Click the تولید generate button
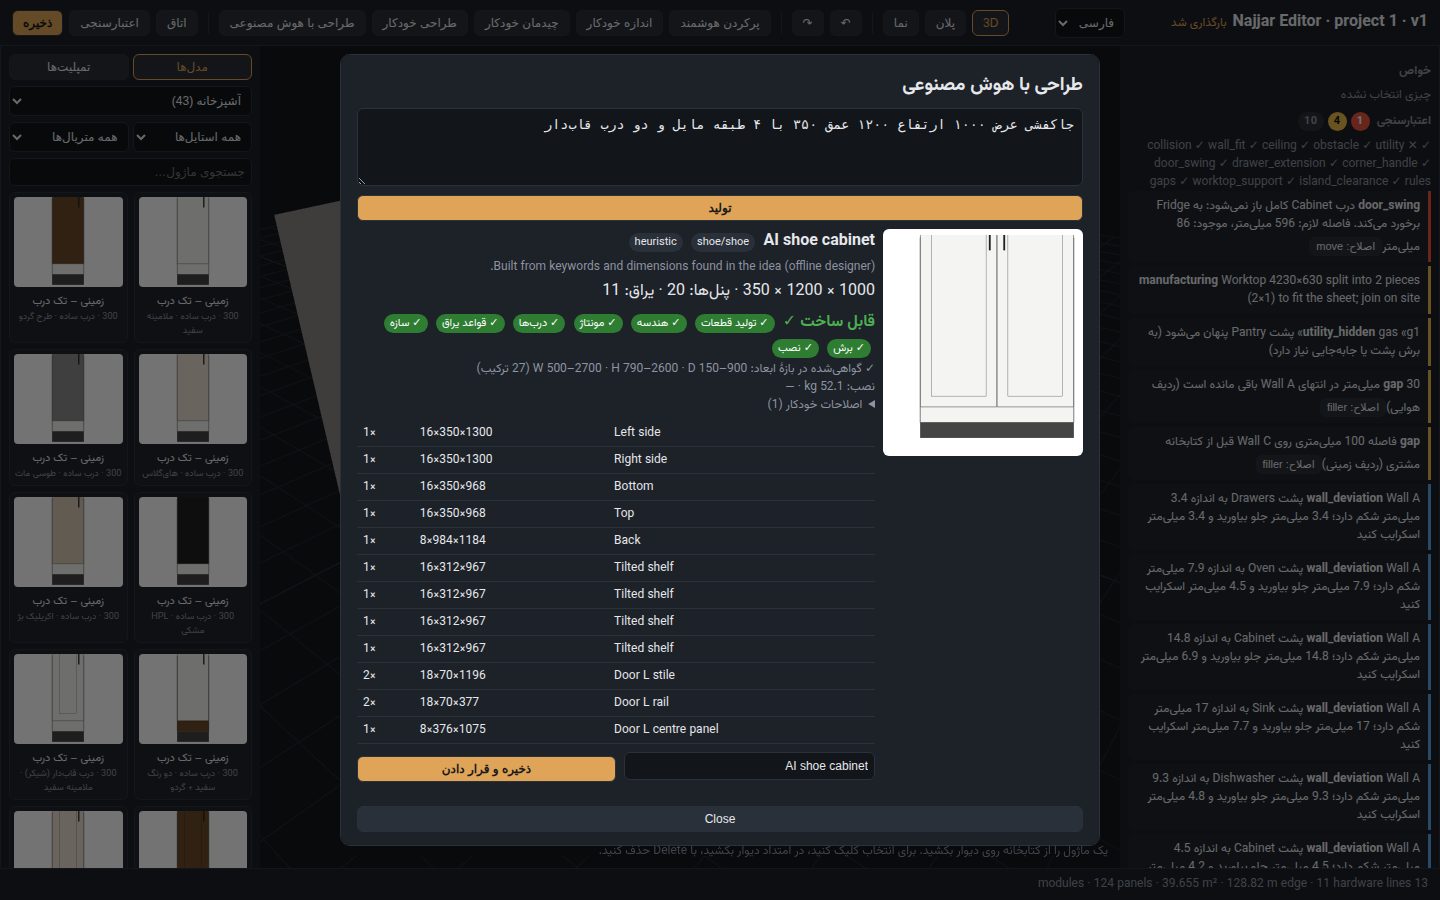Image resolution: width=1440 pixels, height=900 pixels. 720,208
